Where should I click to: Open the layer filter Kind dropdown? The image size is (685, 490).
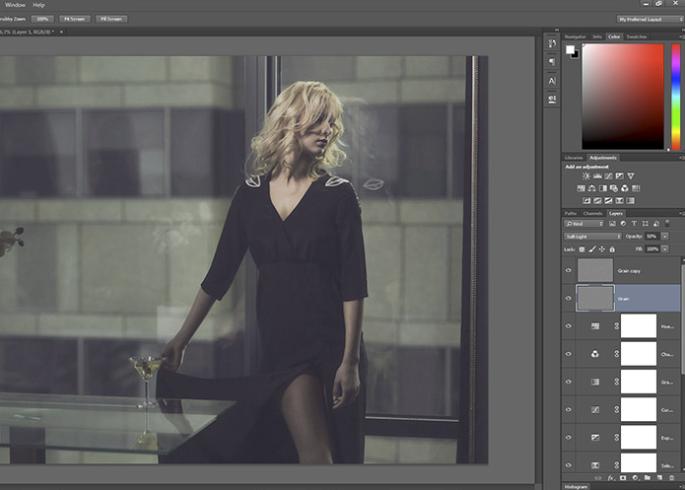(583, 223)
